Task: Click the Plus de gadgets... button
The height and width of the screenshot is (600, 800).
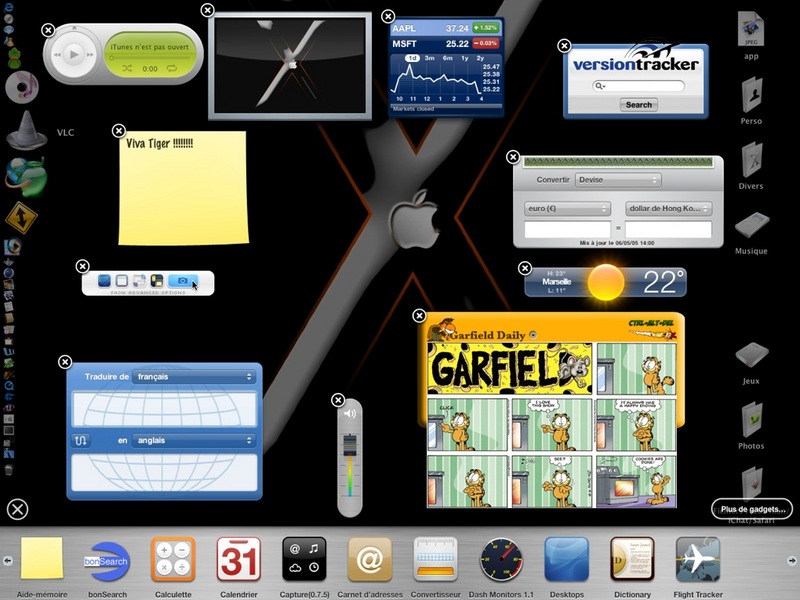Action: [752, 509]
